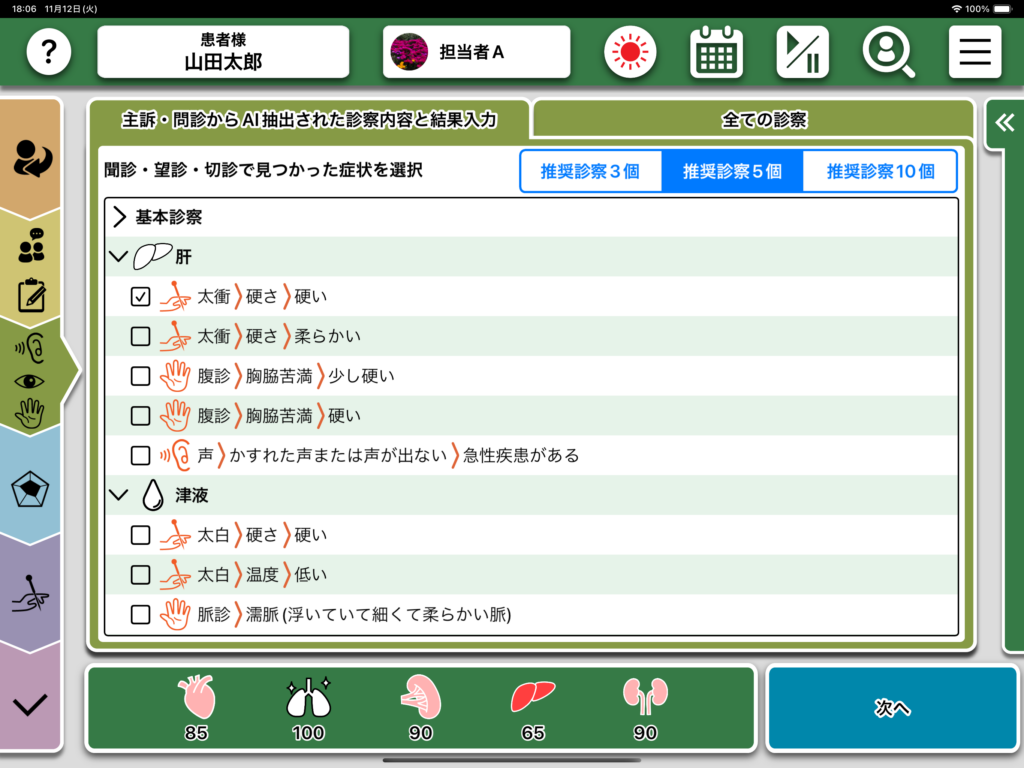Collapse the 肝 section
1024x768 pixels.
(x=119, y=257)
